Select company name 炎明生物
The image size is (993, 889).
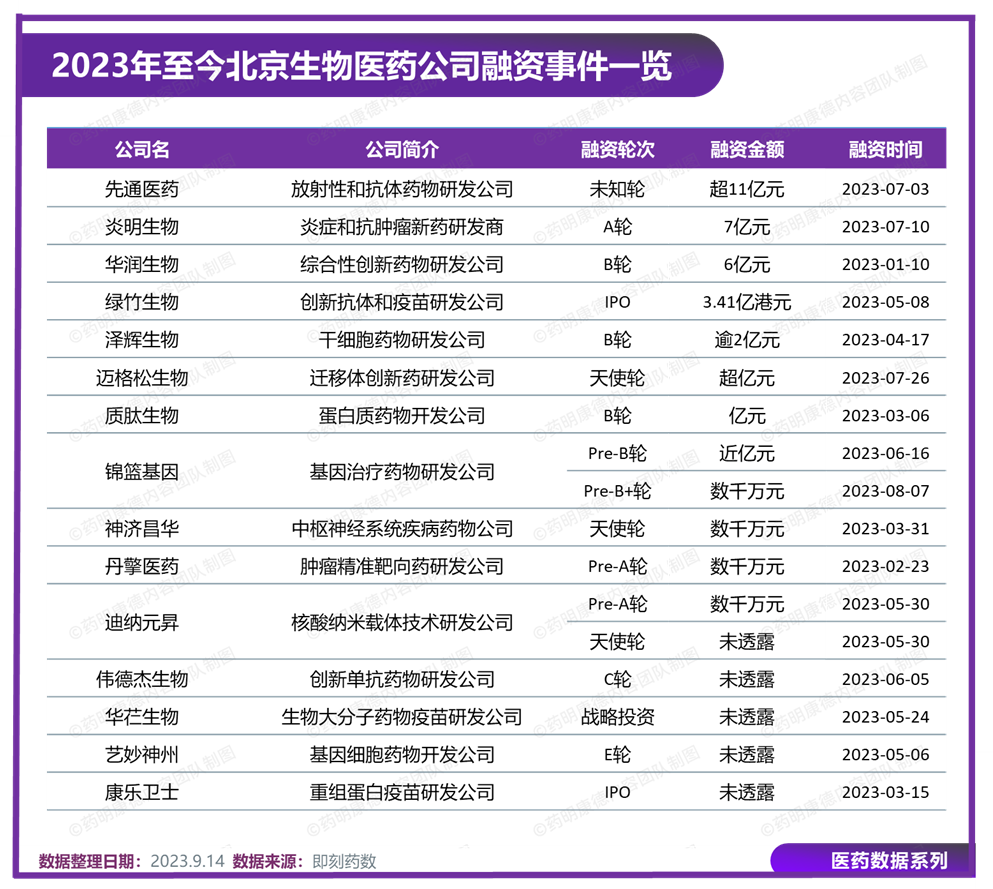click(142, 227)
